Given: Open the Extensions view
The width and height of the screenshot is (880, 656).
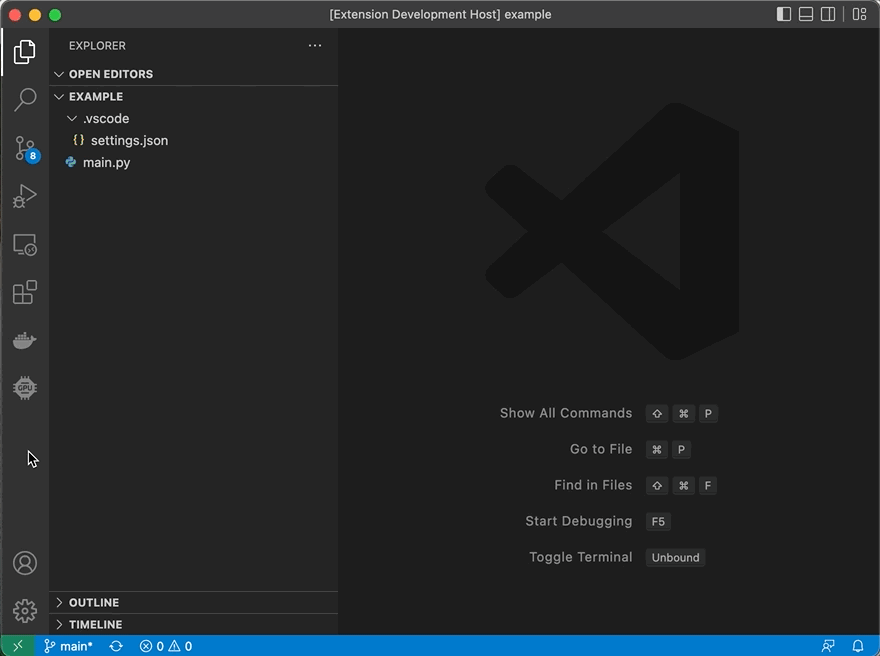Looking at the screenshot, I should pos(25,292).
